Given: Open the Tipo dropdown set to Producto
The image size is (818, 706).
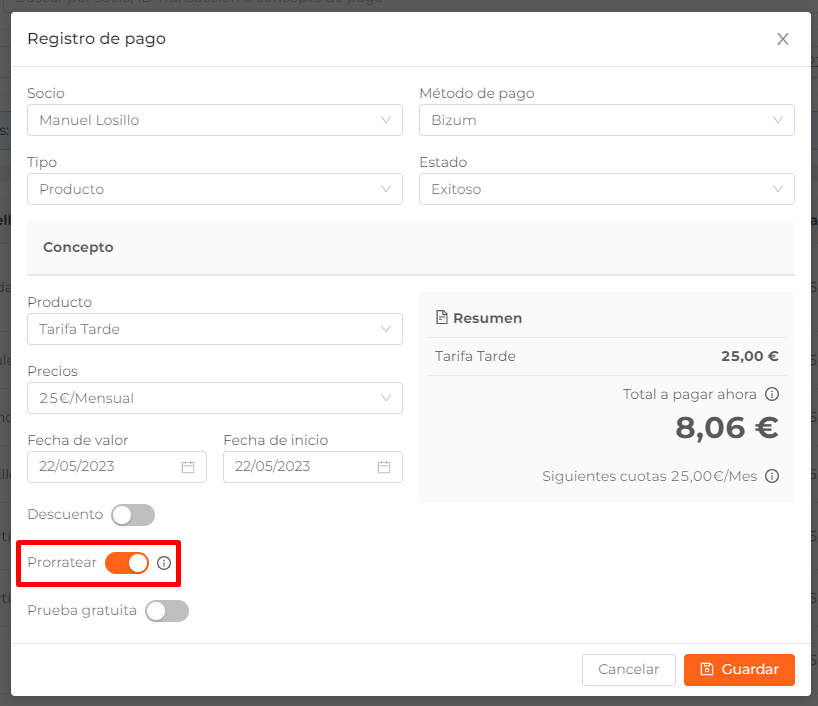Looking at the screenshot, I should pyautogui.click(x=215, y=189).
